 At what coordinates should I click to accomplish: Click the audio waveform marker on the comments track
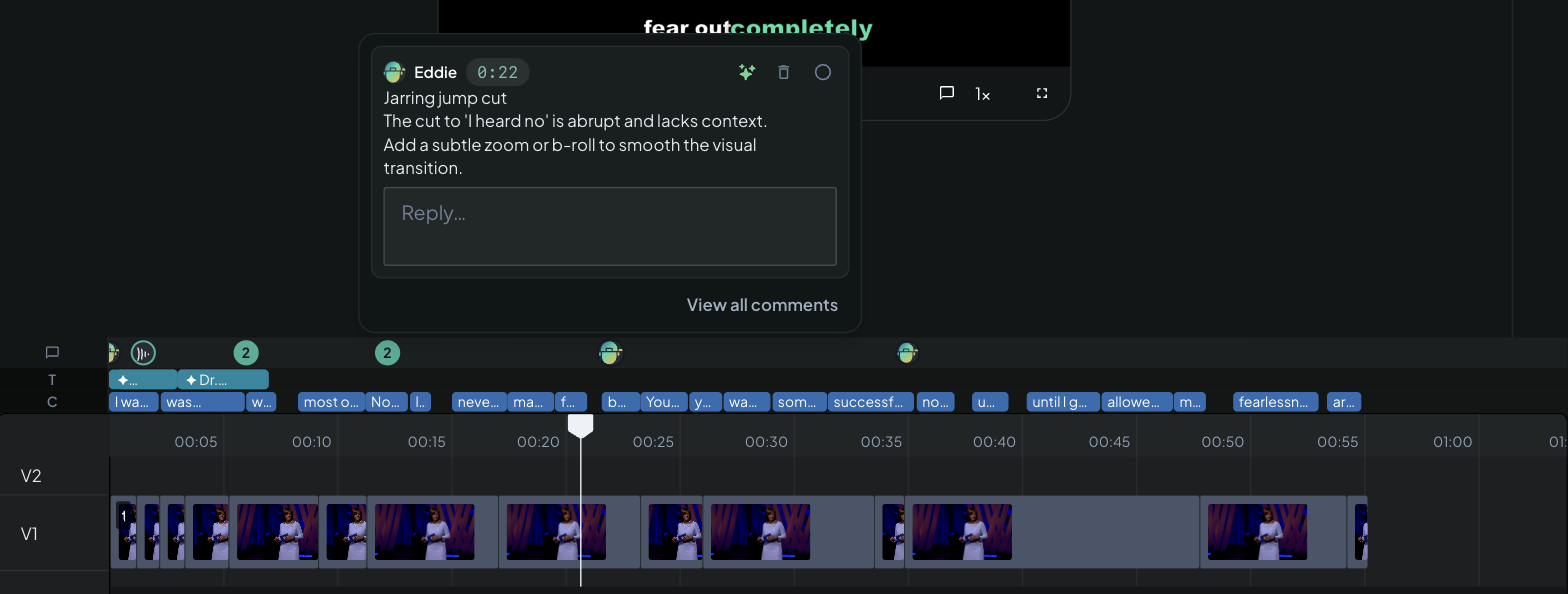pyautogui.click(x=144, y=352)
